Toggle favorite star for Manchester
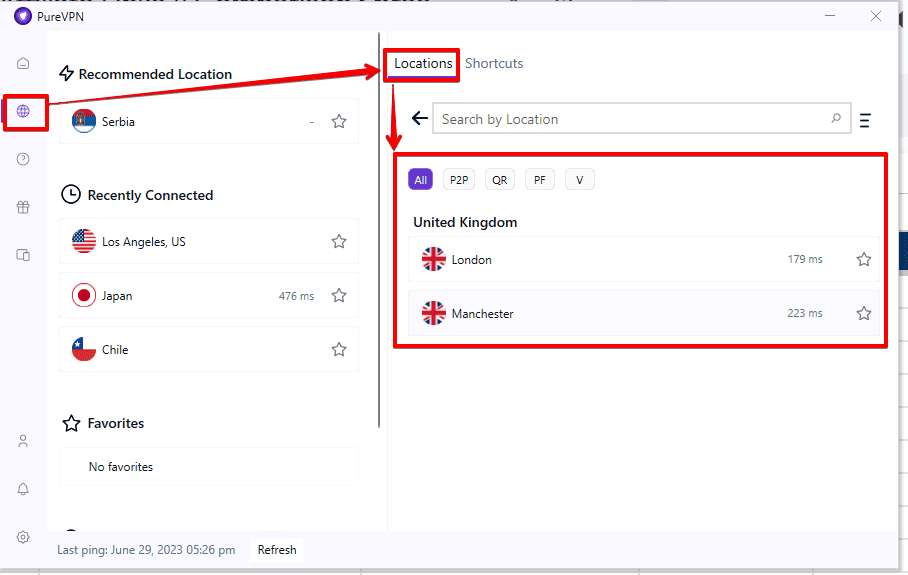This screenshot has height=575, width=908. tap(864, 314)
